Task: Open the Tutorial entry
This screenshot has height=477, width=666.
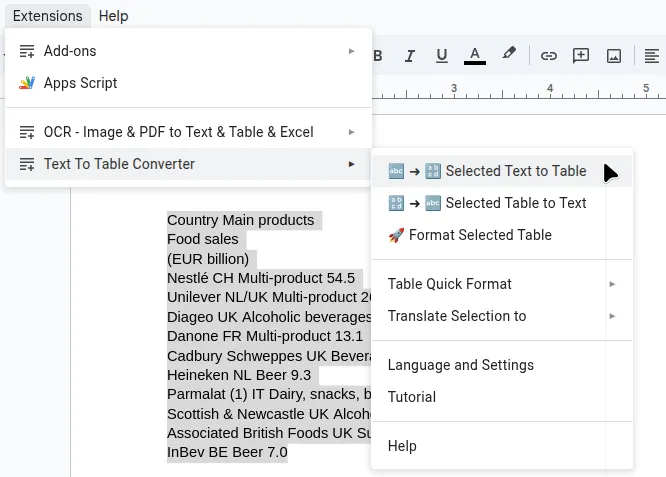Action: click(412, 397)
